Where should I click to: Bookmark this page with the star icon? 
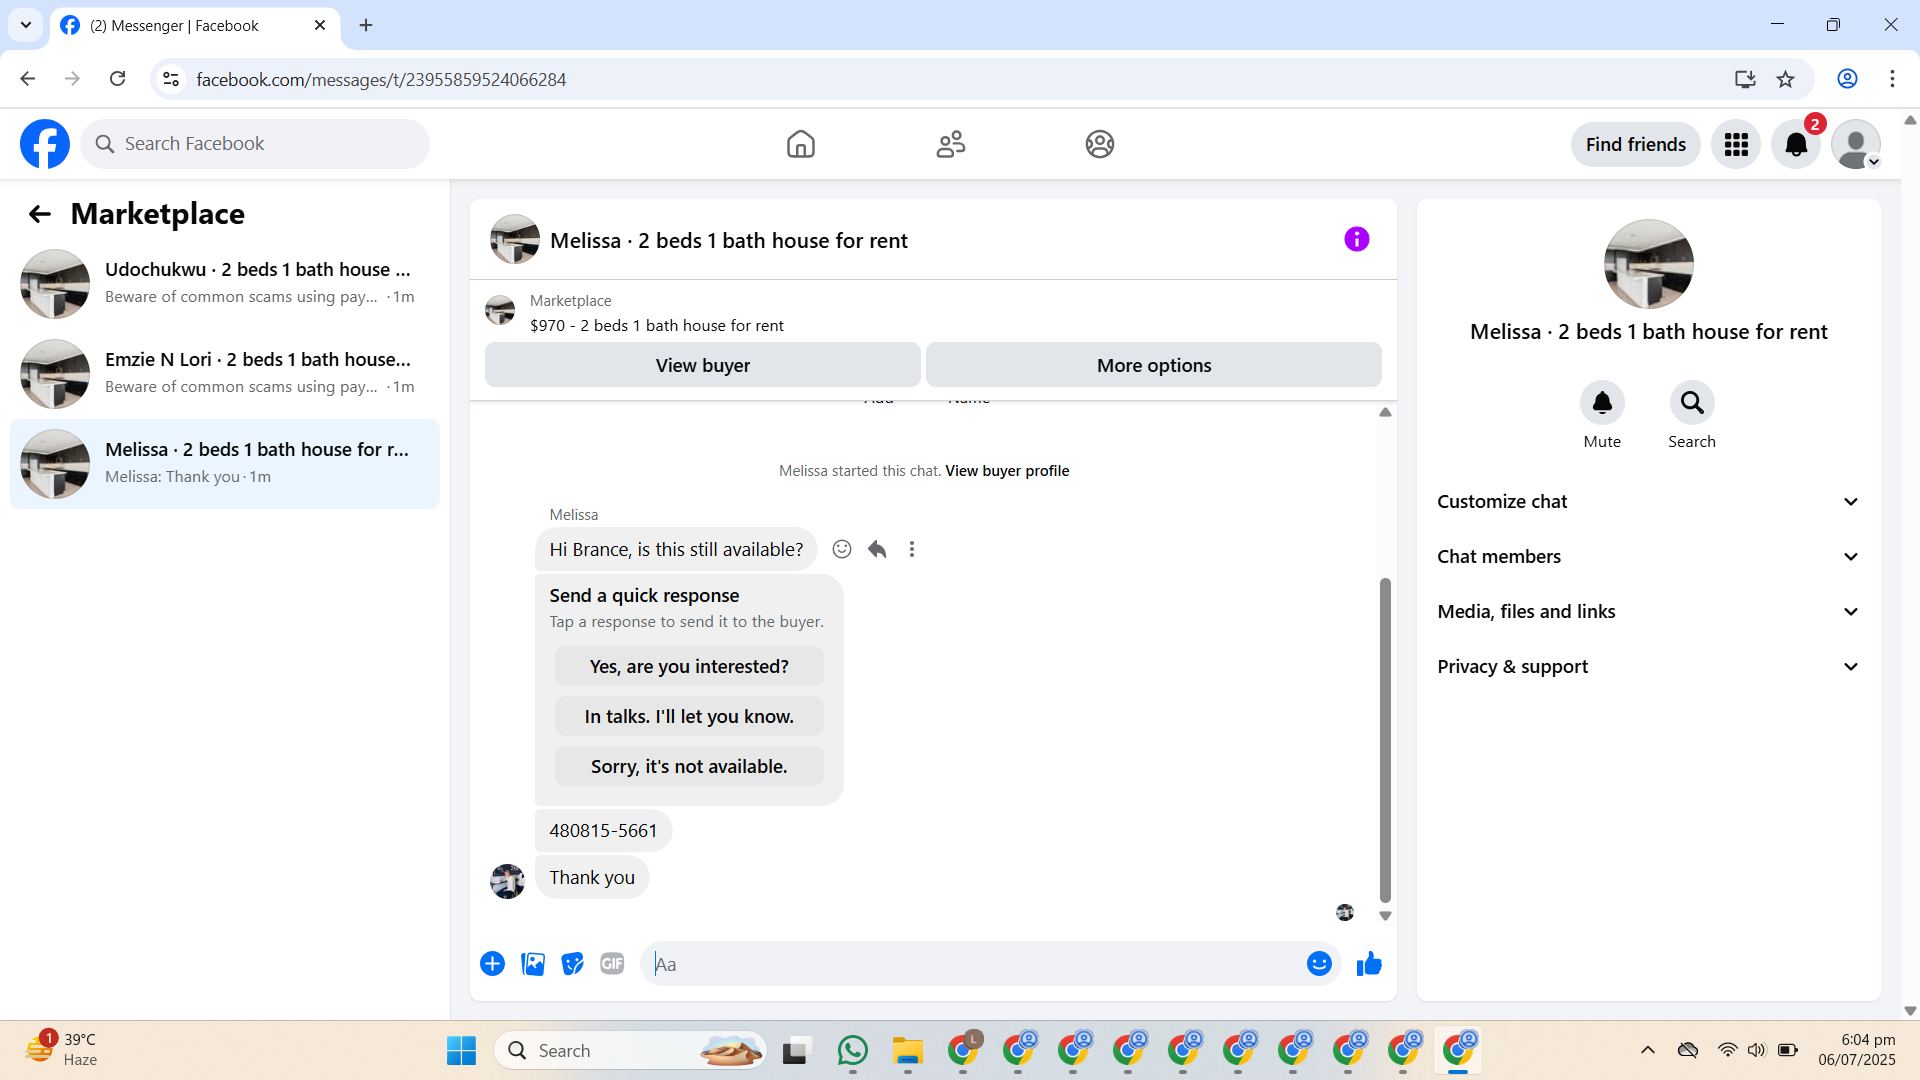point(1786,79)
